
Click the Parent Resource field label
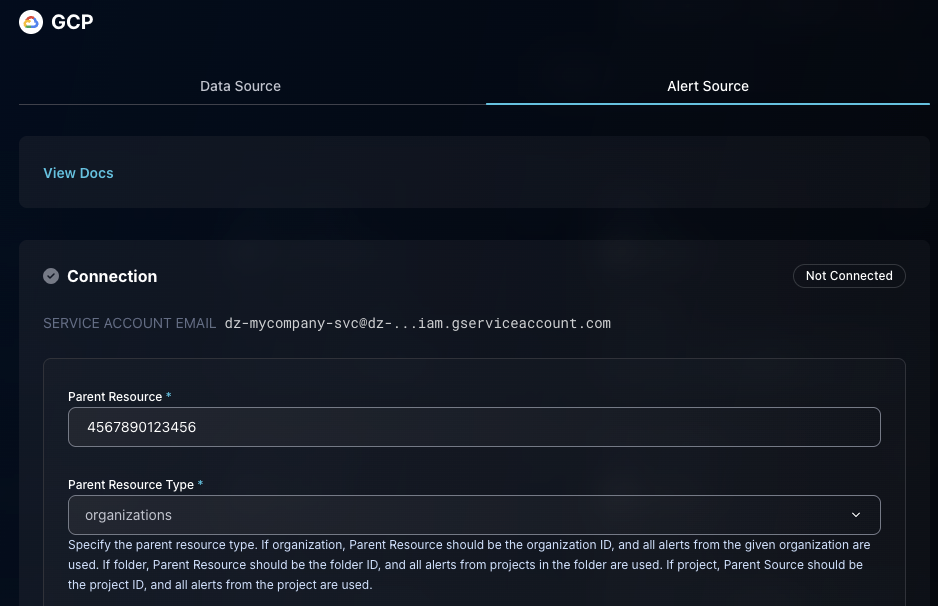click(x=115, y=397)
